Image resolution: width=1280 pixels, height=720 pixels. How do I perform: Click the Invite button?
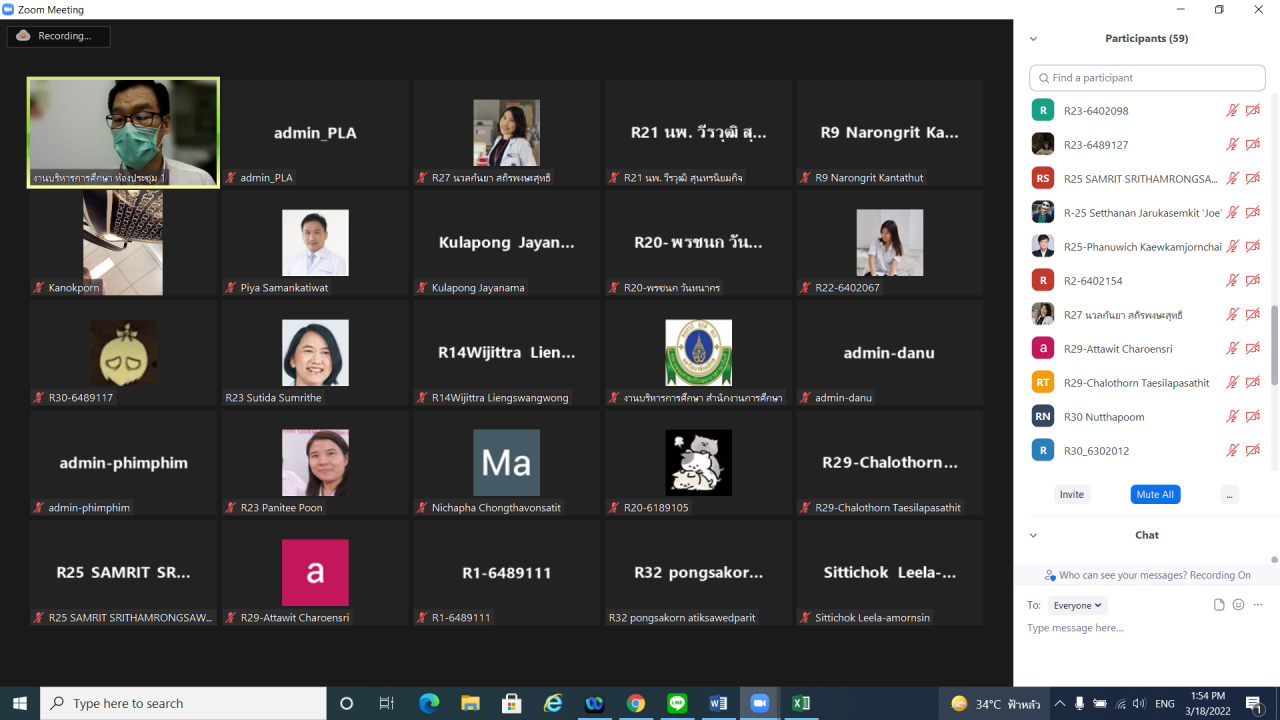point(1071,495)
